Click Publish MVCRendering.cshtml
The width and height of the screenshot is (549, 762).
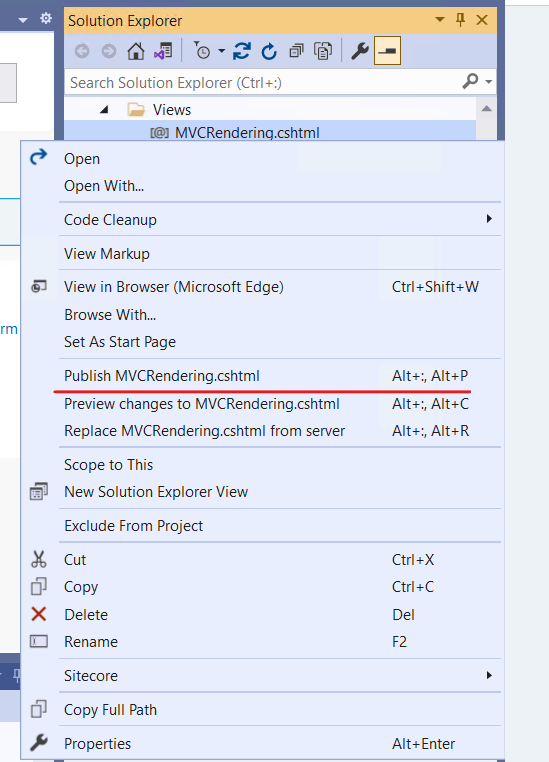pos(262,376)
